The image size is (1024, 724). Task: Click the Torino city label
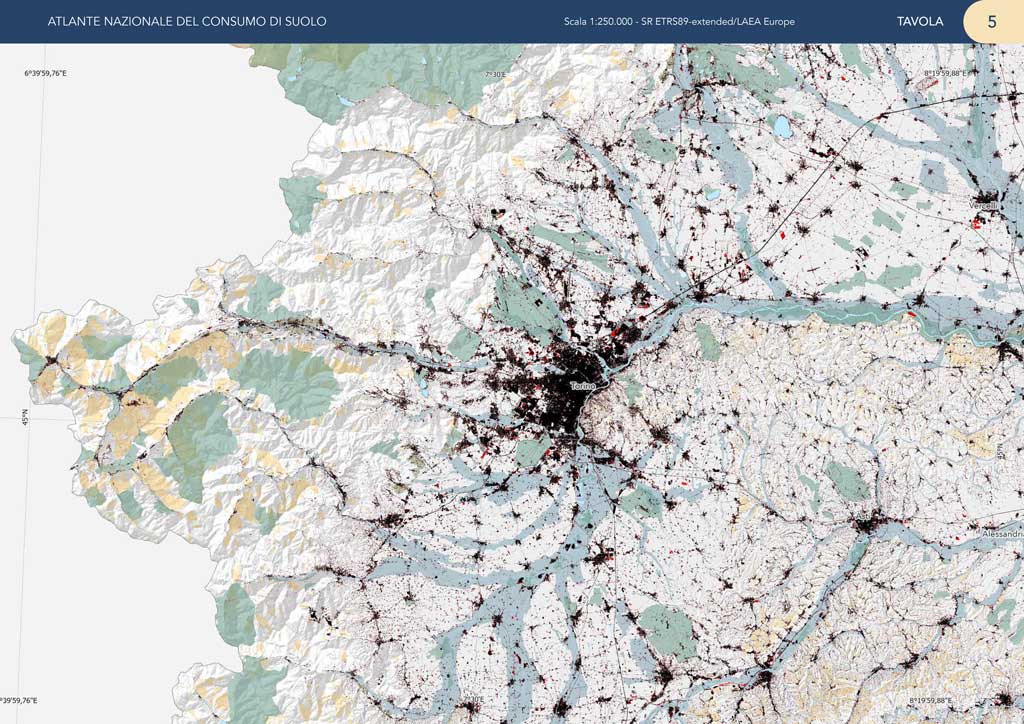point(582,386)
